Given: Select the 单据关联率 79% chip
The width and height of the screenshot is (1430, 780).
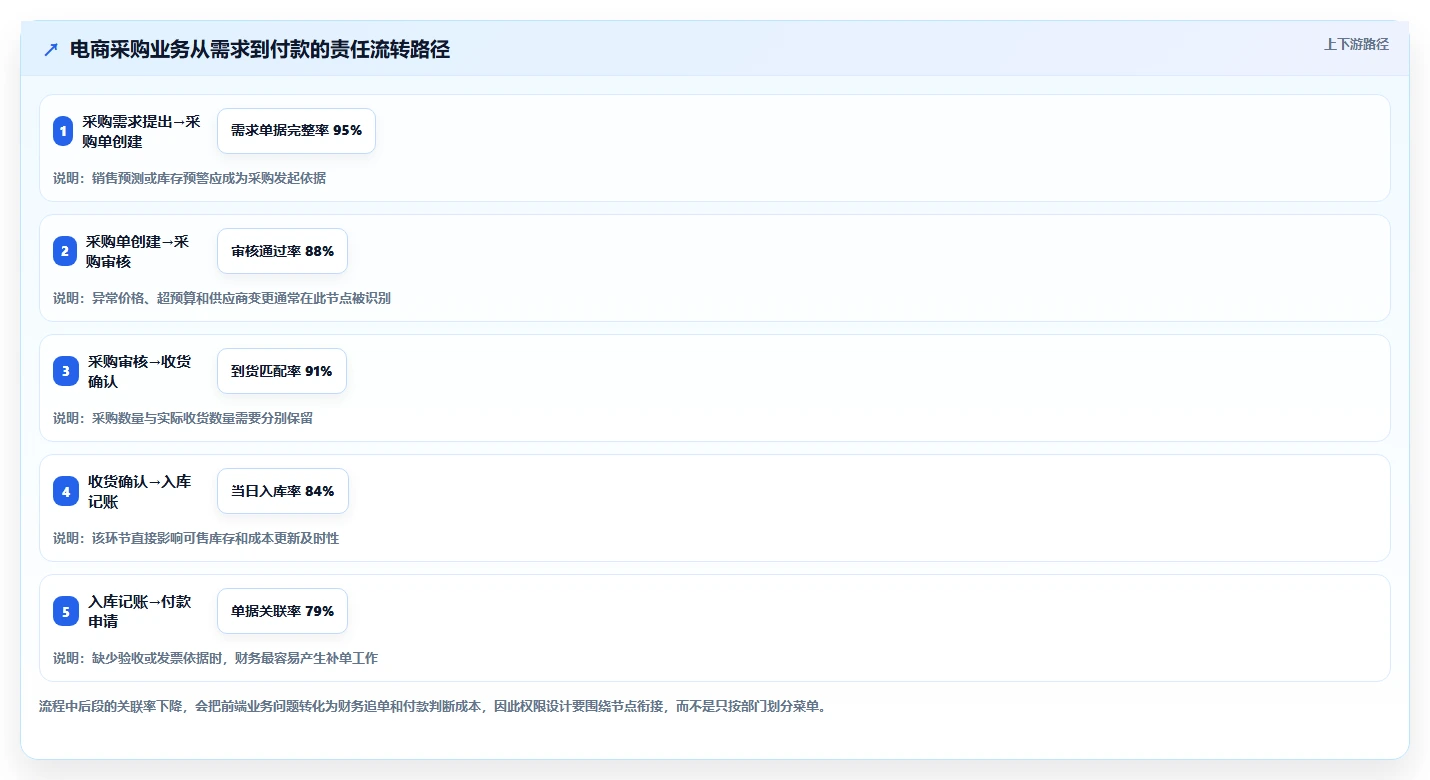Looking at the screenshot, I should [x=282, y=611].
